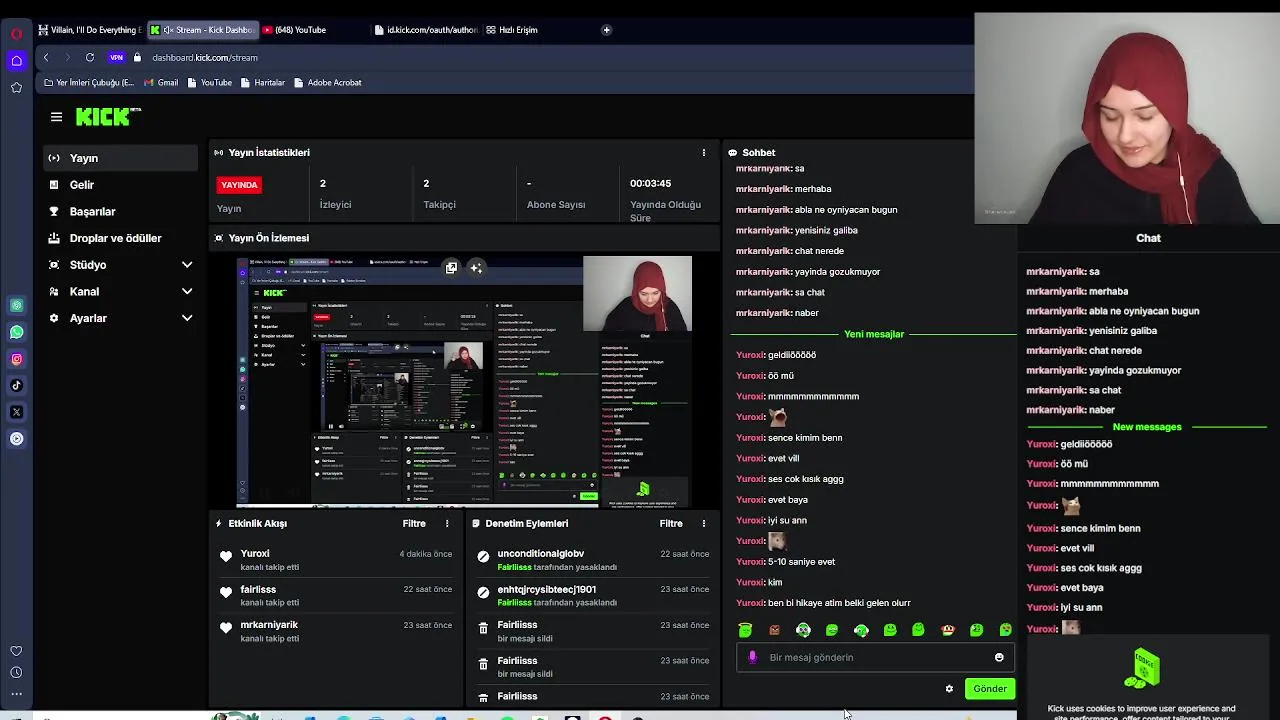1280x720 pixels.
Task: Open the Haritalar bookmark
Action: click(263, 83)
